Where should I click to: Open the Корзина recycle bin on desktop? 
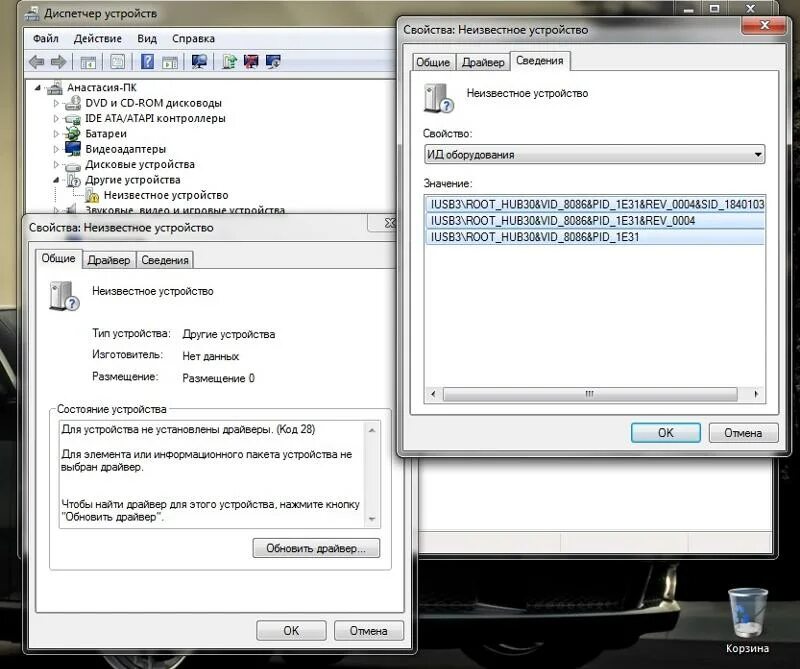pyautogui.click(x=747, y=621)
